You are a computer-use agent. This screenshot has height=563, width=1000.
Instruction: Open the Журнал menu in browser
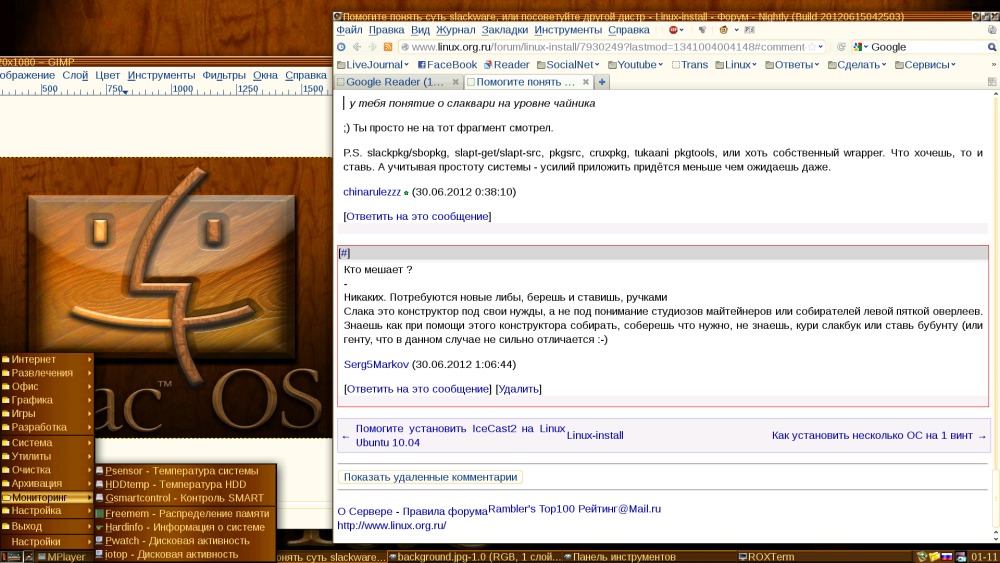(455, 29)
